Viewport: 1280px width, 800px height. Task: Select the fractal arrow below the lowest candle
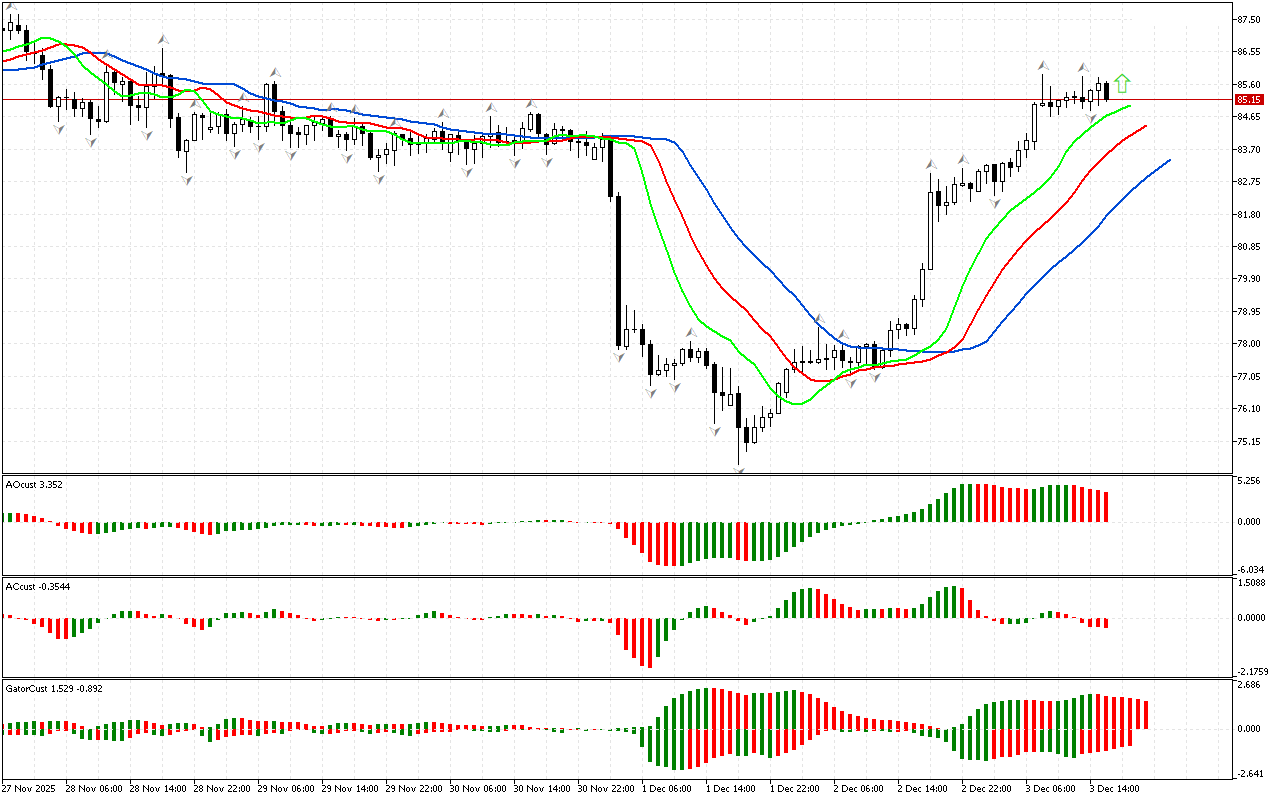pyautogui.click(x=740, y=468)
